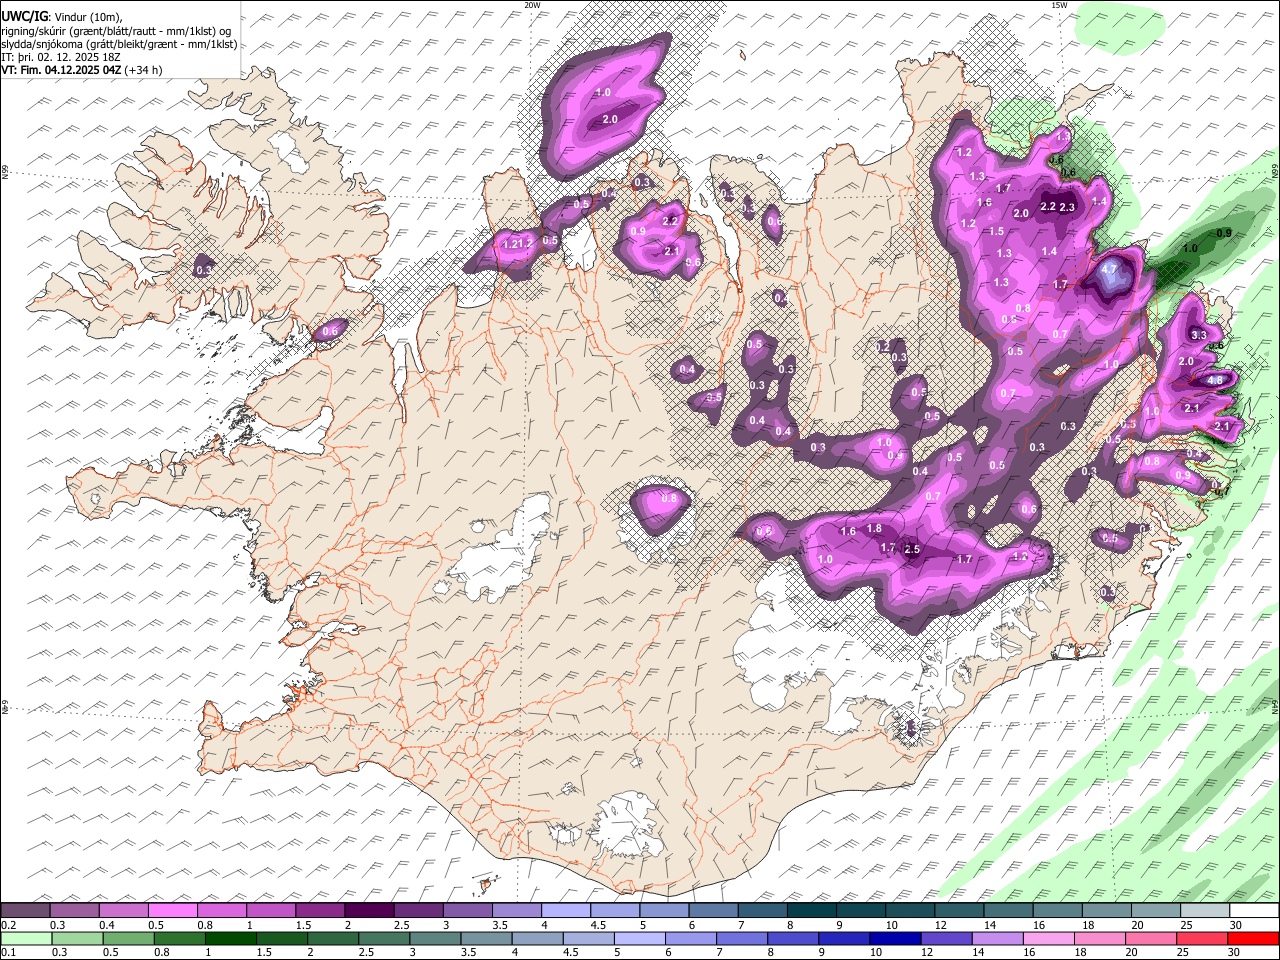This screenshot has width=1280, height=960.
Task: Click the black '1.0' value in the green offshore area
Action: [x=1190, y=249]
